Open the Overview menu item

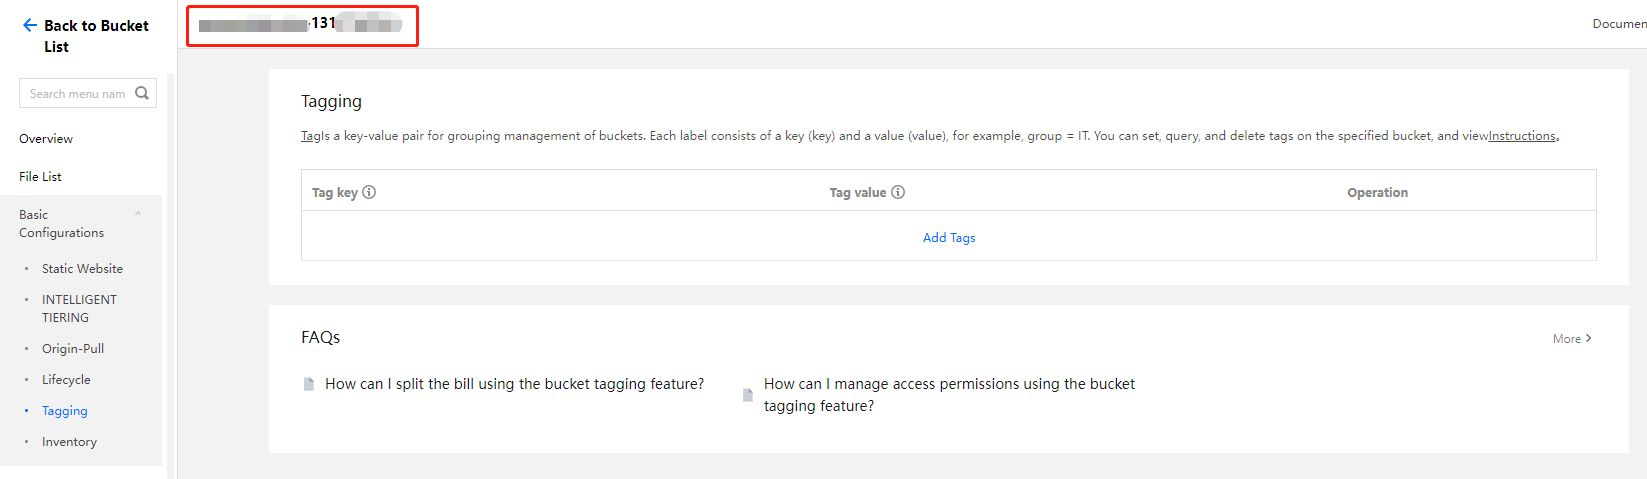[46, 139]
